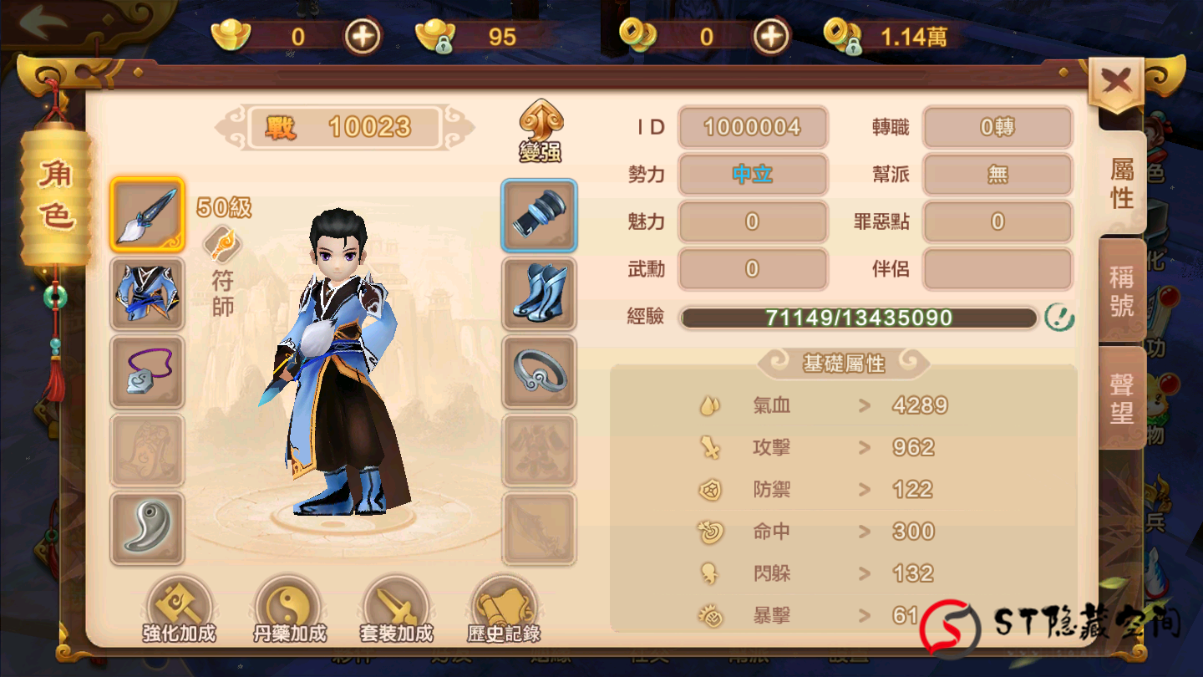This screenshot has height=677, width=1203.
Task: Open 歷史記錄 scroll icon
Action: [x=504, y=610]
